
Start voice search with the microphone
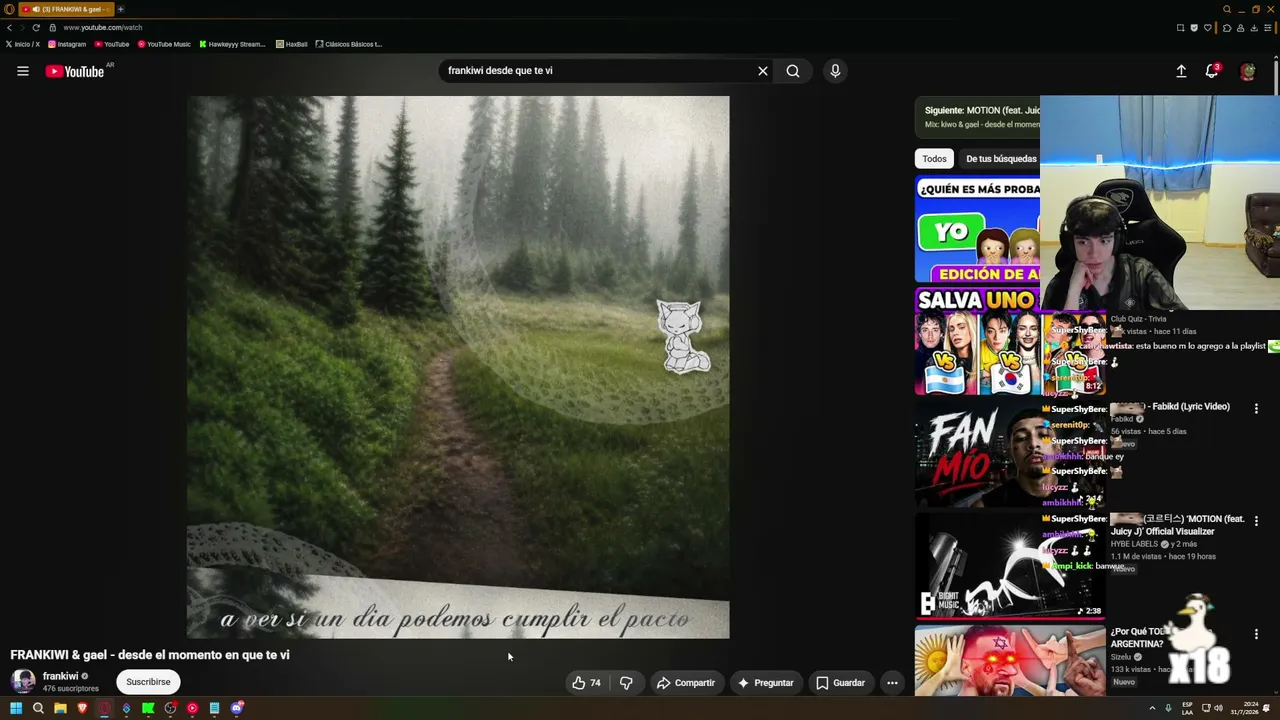[835, 71]
